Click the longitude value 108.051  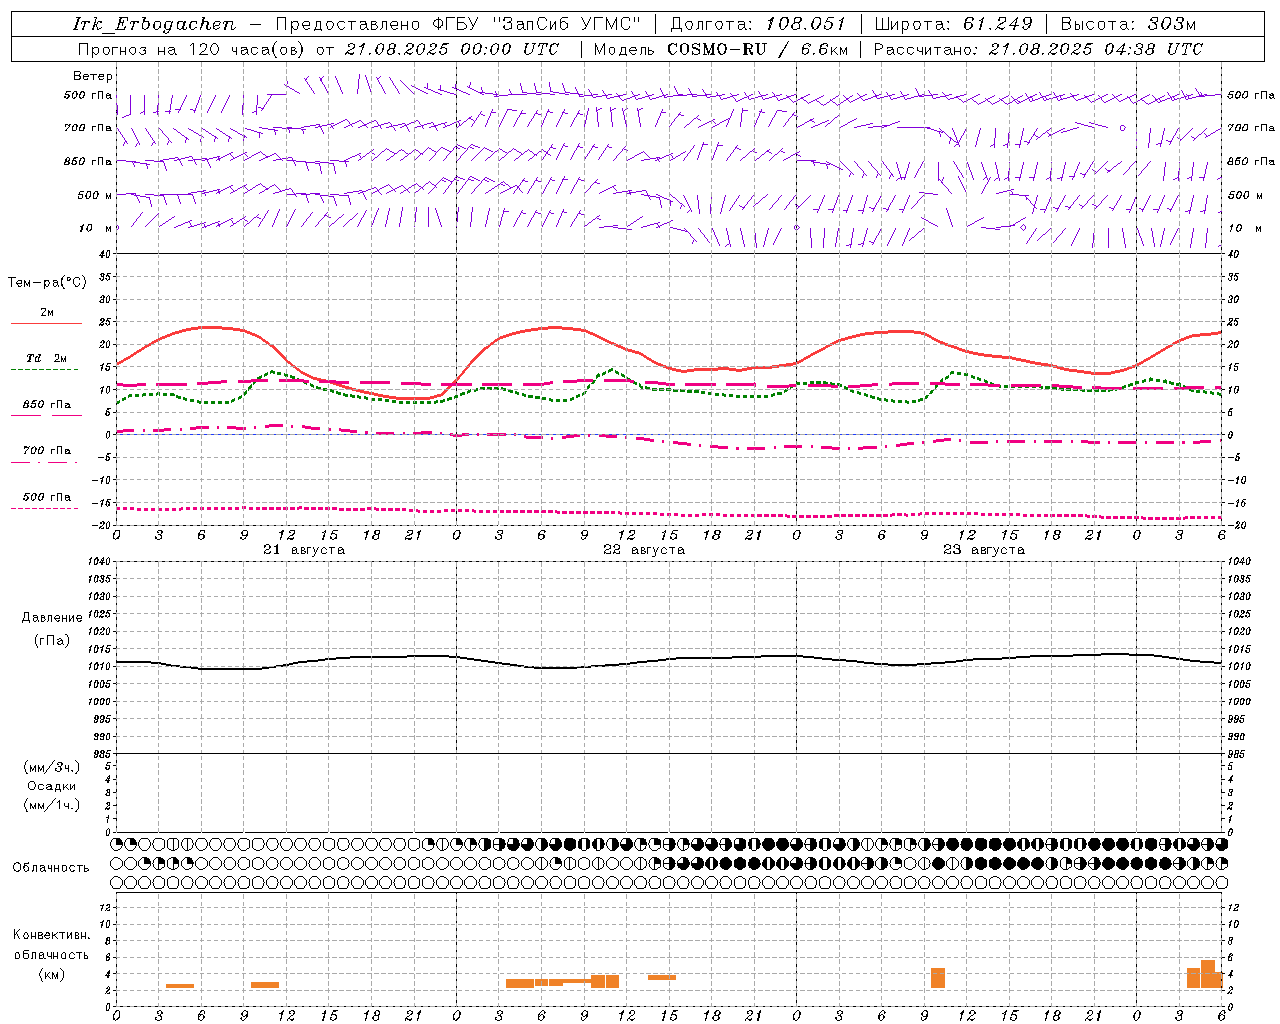(806, 24)
